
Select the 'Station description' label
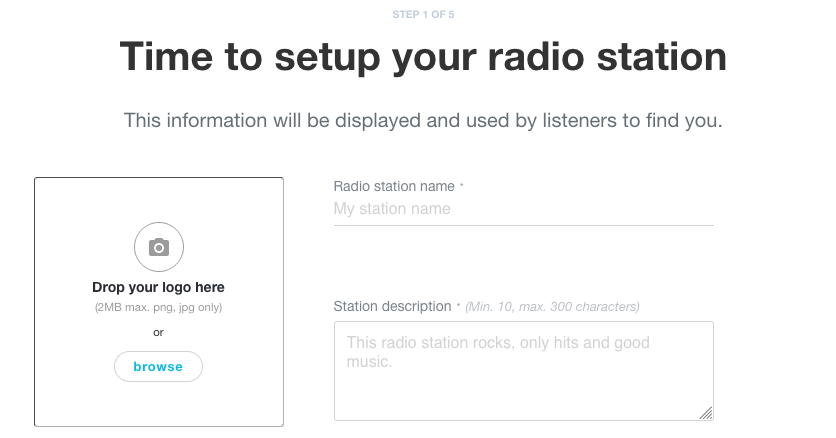click(392, 306)
